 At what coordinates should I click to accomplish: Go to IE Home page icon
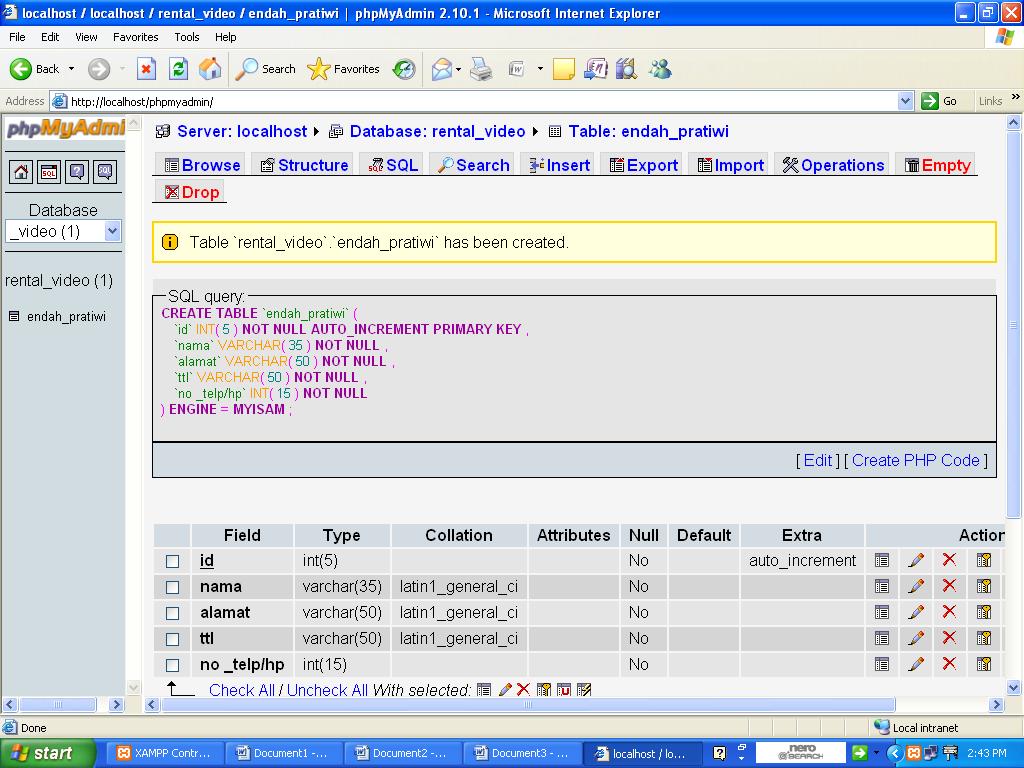click(x=210, y=69)
